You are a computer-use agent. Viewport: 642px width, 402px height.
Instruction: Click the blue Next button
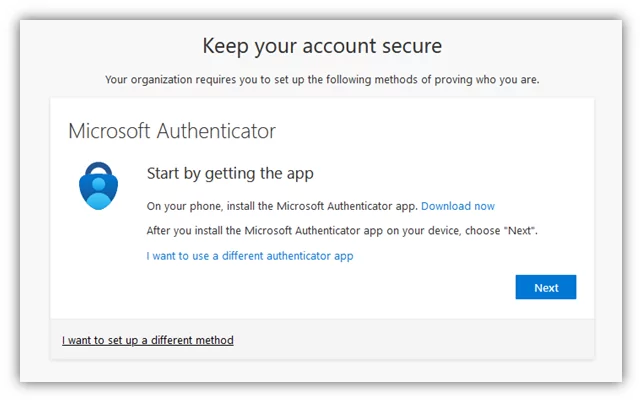point(546,287)
